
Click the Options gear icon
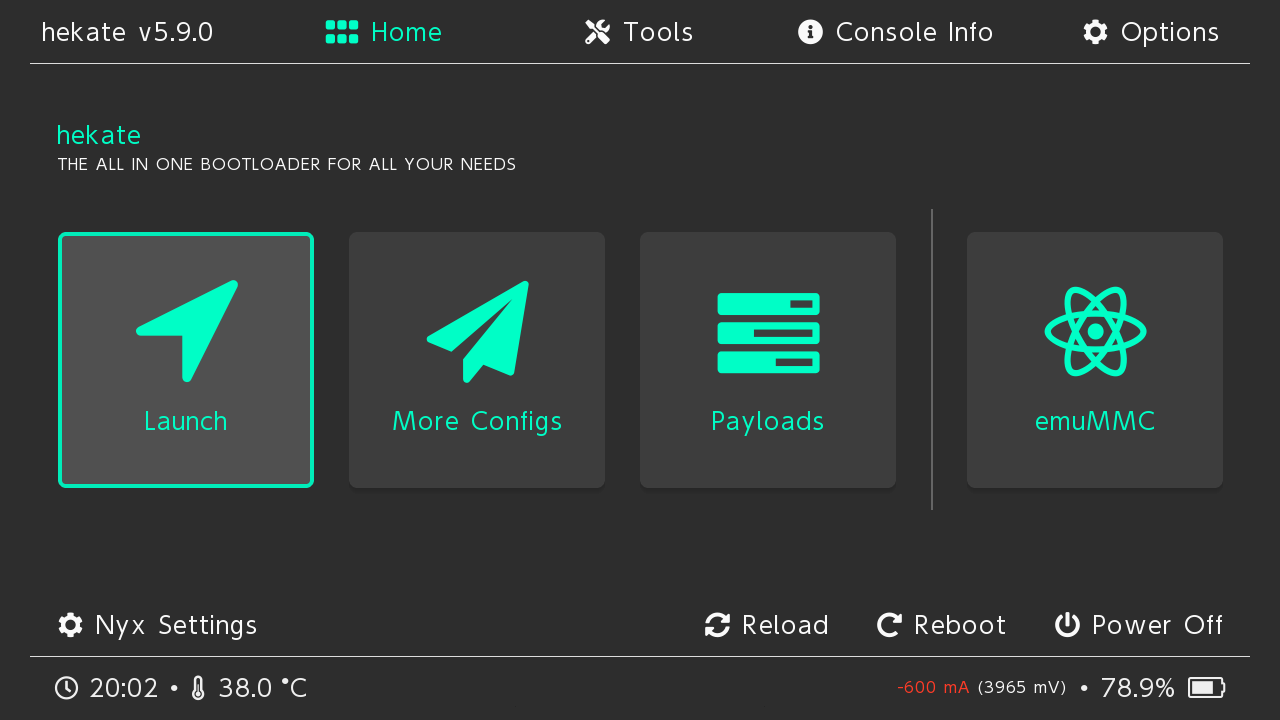[x=1095, y=32]
